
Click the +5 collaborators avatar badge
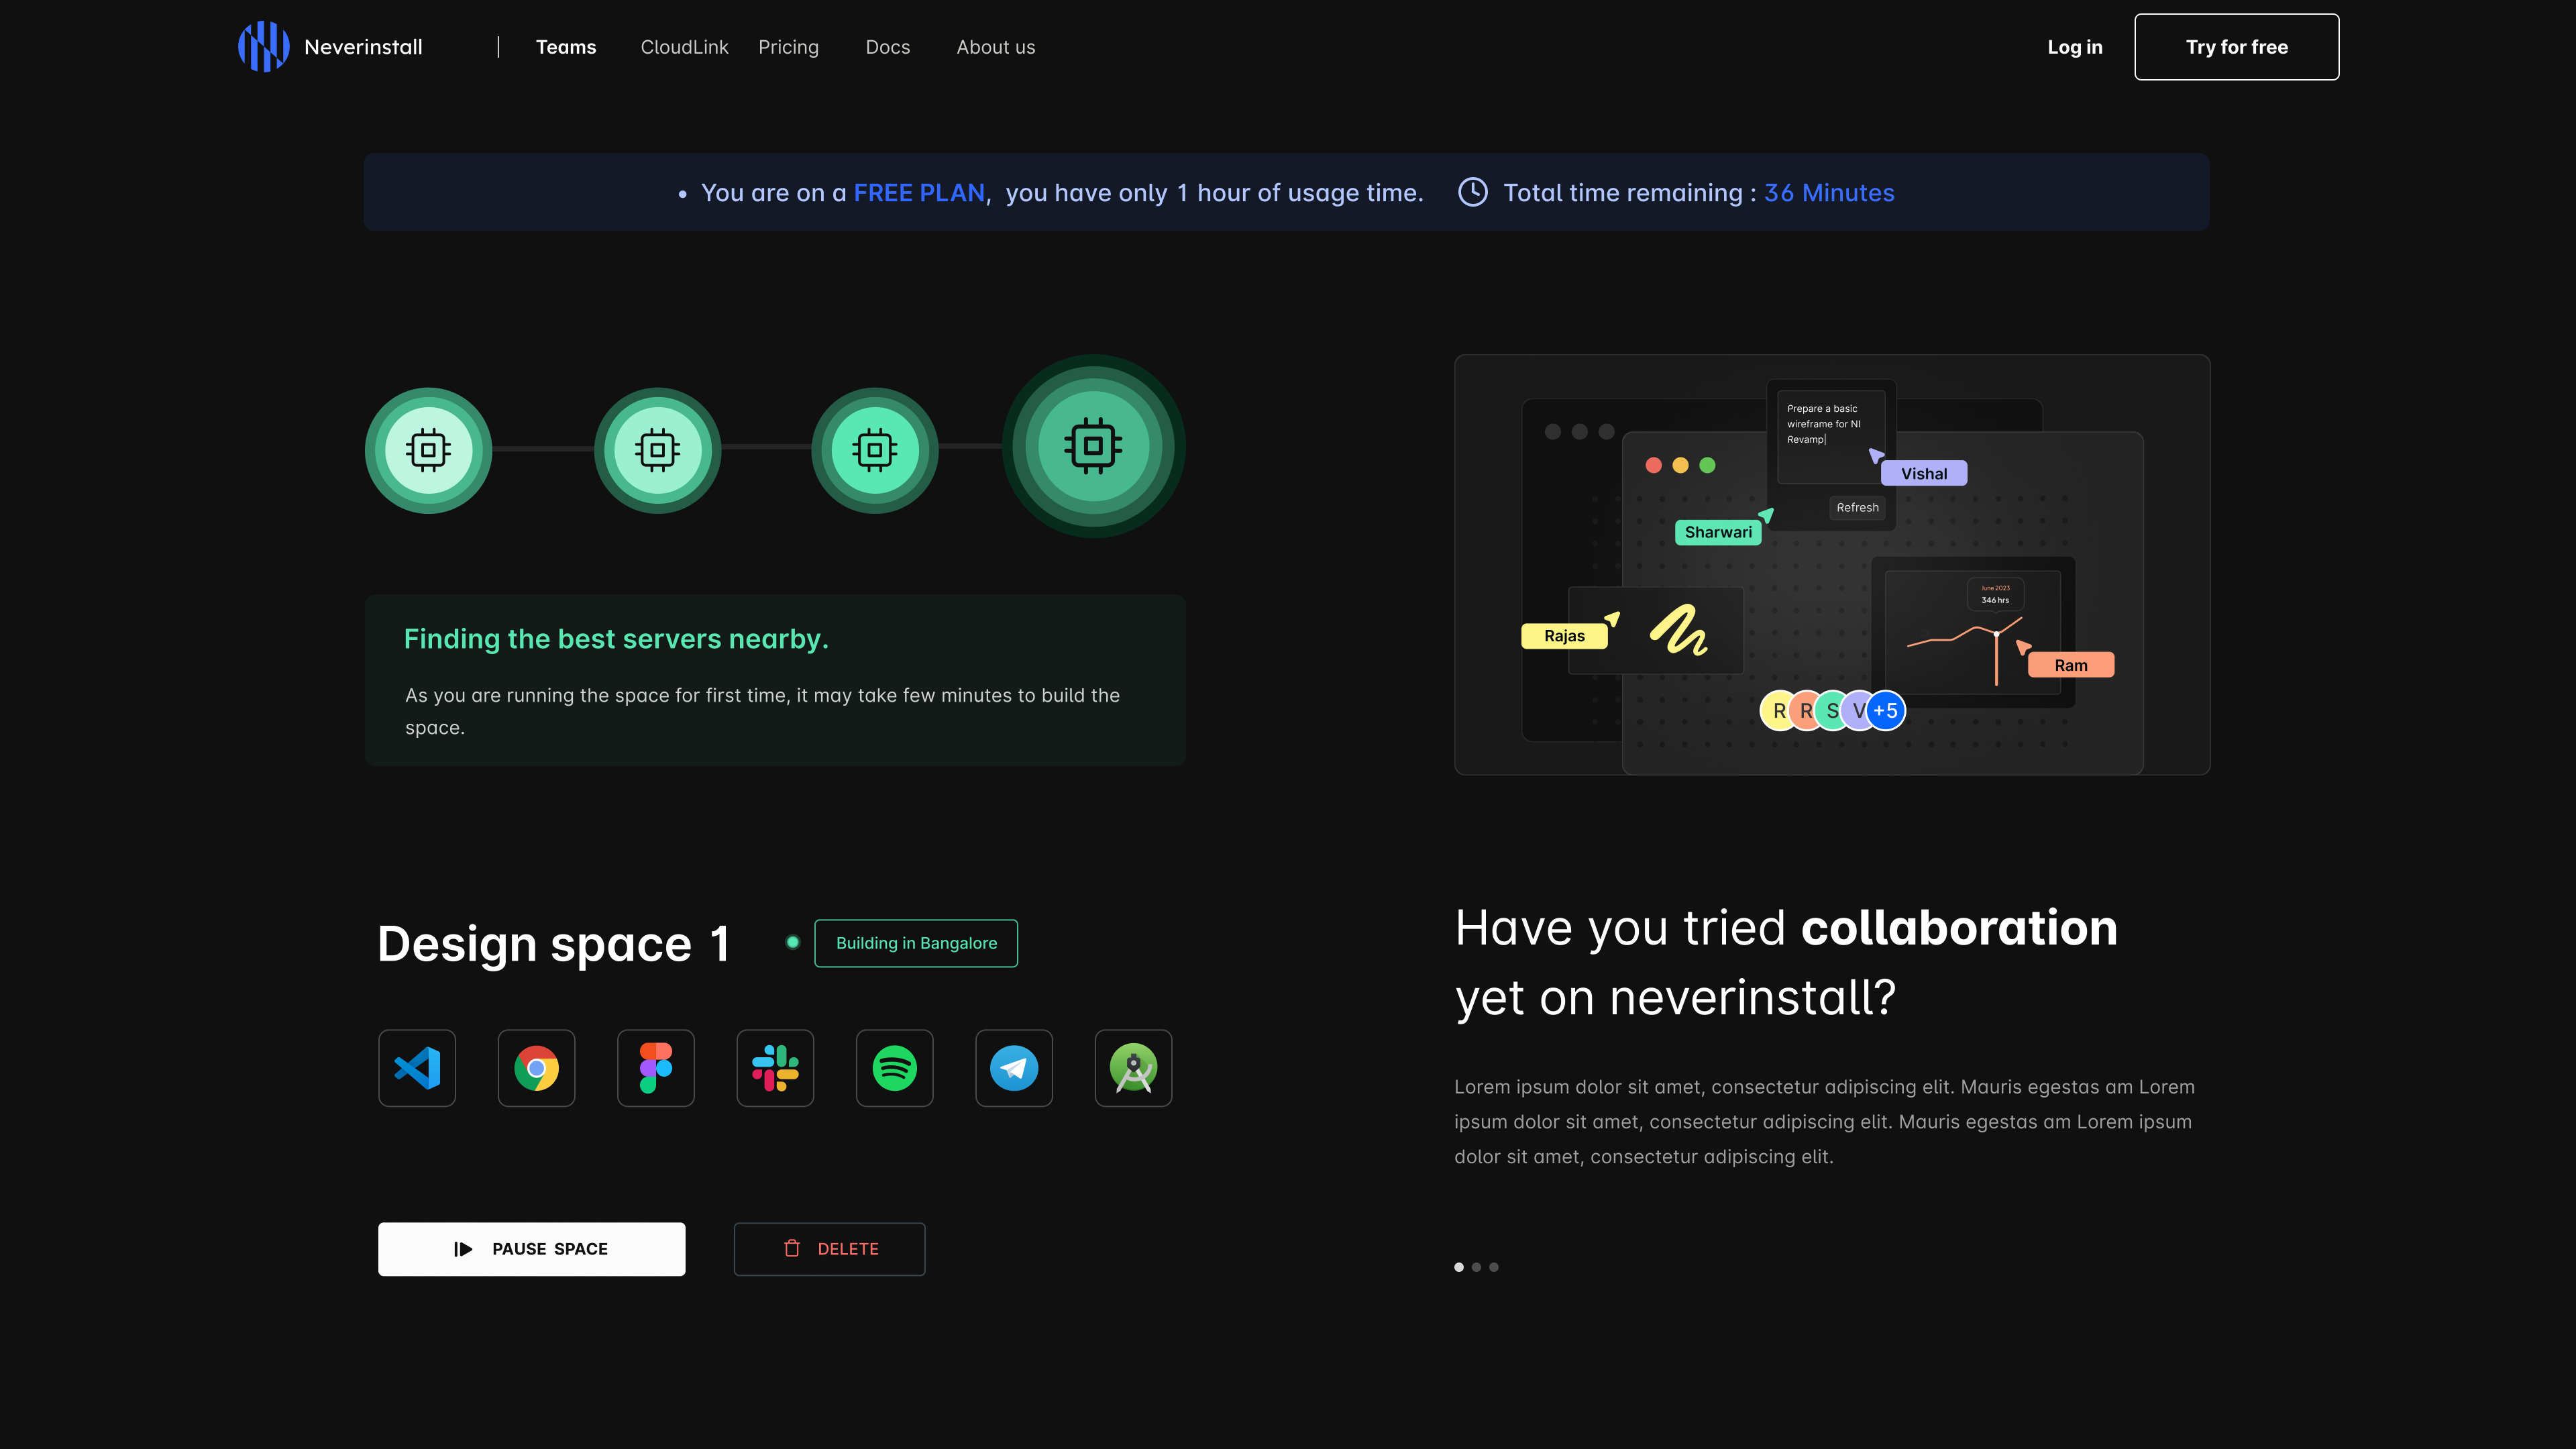pos(1886,710)
